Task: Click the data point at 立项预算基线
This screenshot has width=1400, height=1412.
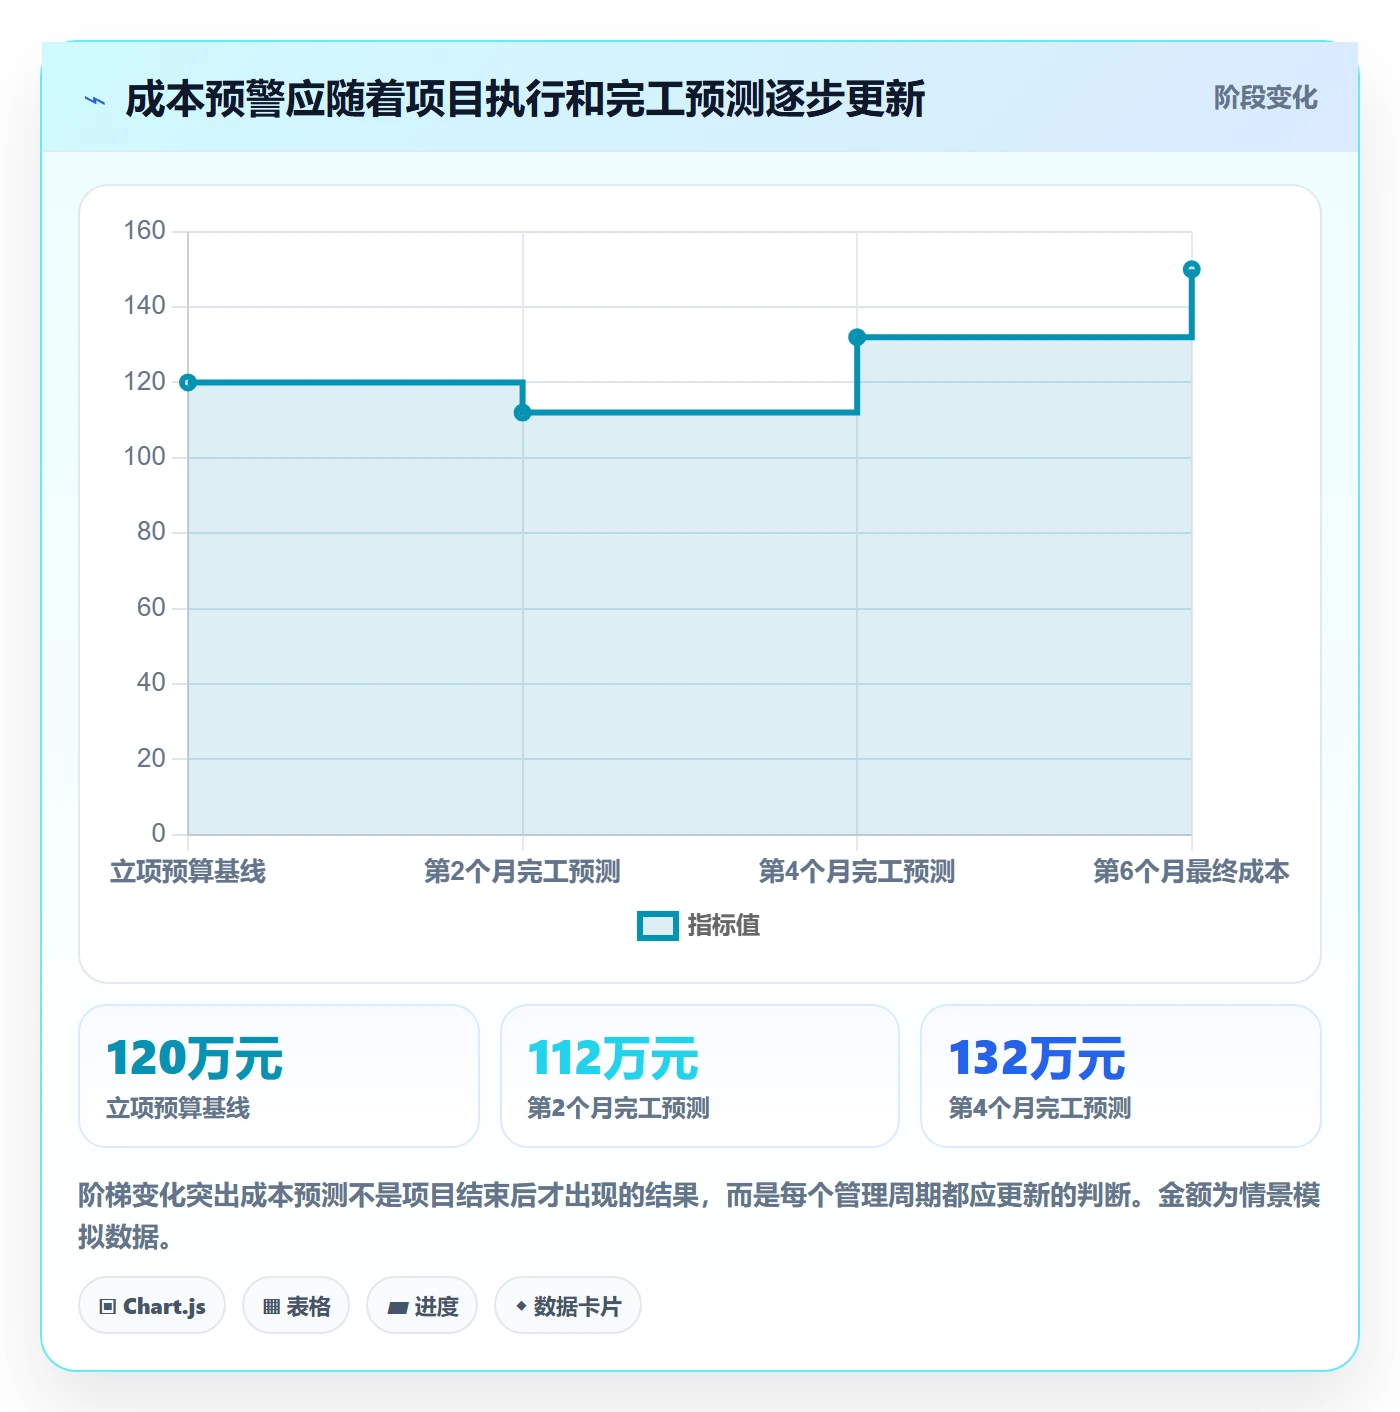Action: (x=188, y=382)
